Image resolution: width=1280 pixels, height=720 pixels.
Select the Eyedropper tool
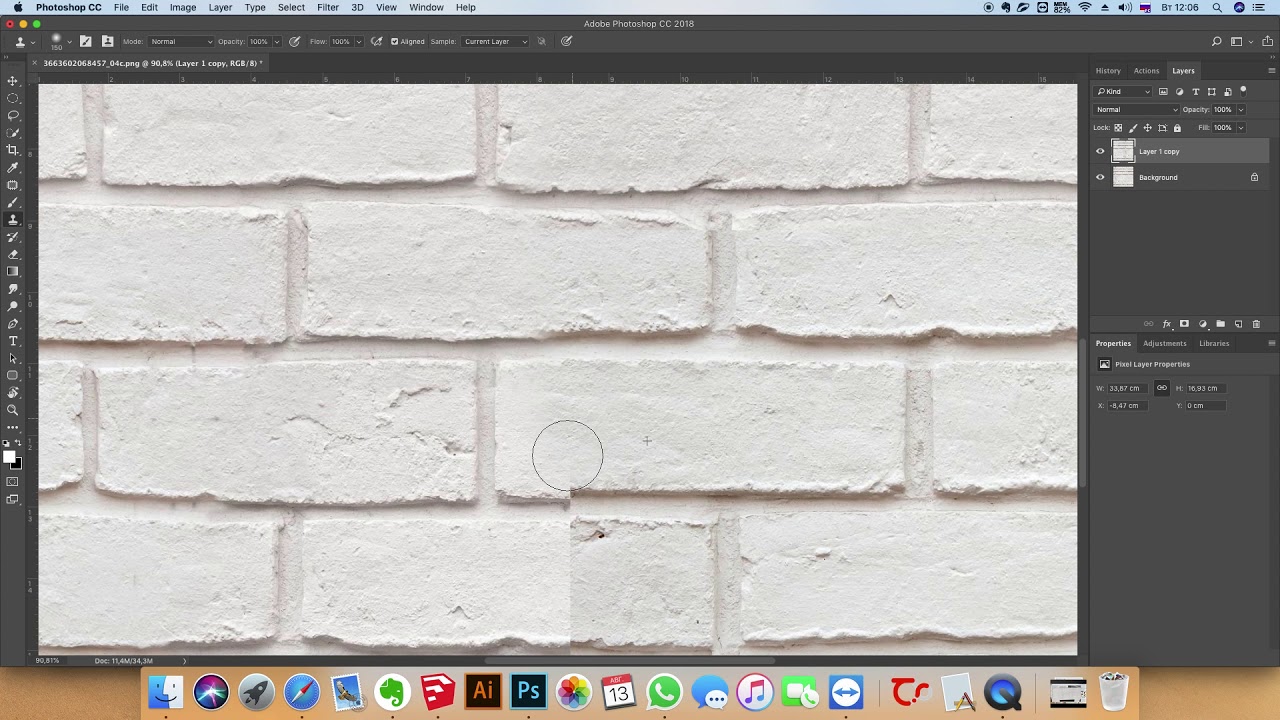(x=13, y=167)
